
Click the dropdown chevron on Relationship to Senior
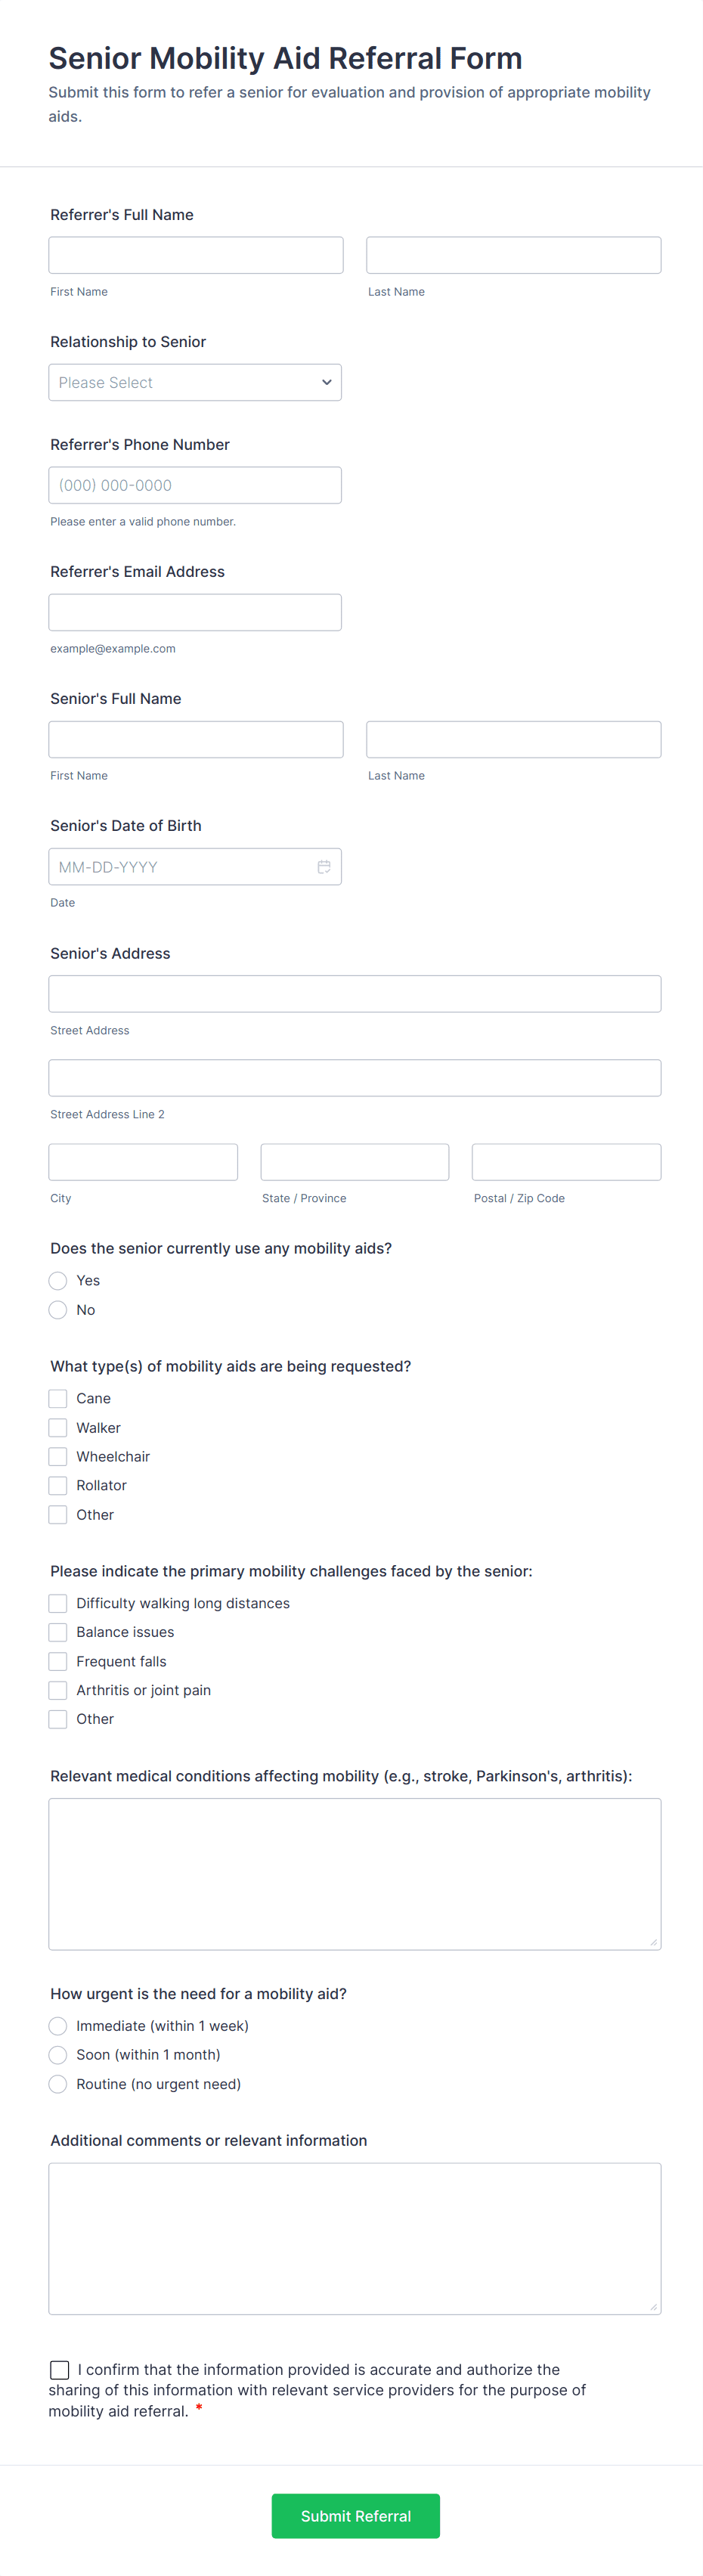pos(326,382)
